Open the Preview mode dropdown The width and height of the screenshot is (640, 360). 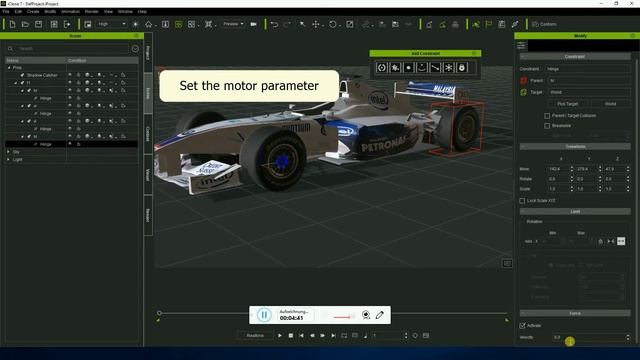click(x=233, y=24)
